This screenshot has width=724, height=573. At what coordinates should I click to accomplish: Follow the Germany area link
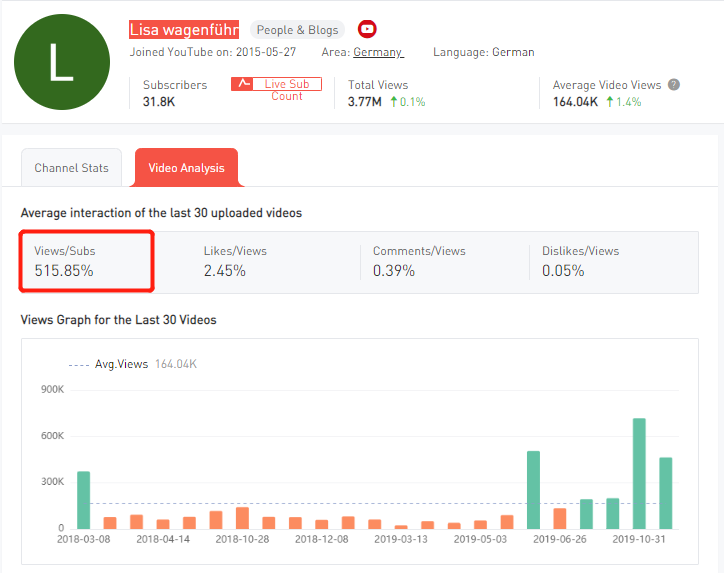(x=379, y=52)
